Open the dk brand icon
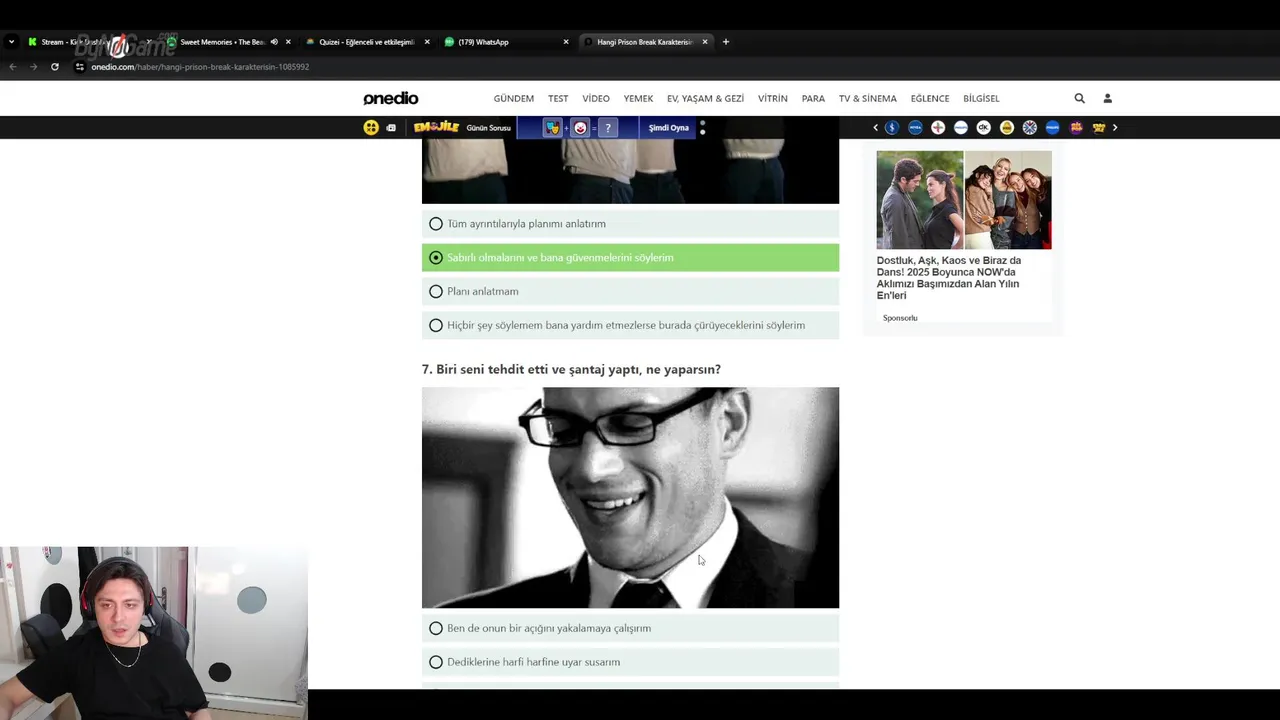The width and height of the screenshot is (1280, 720). tap(984, 128)
